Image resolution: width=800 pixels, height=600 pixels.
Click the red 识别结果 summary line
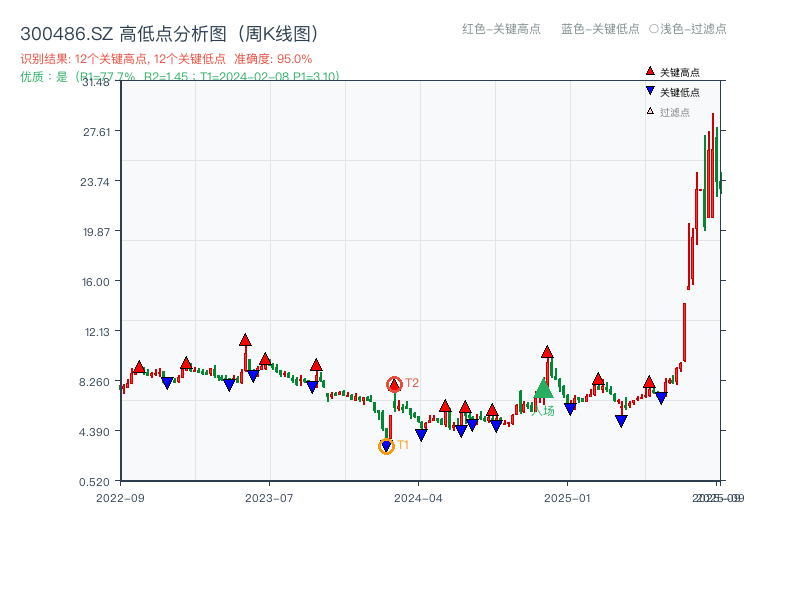click(166, 59)
